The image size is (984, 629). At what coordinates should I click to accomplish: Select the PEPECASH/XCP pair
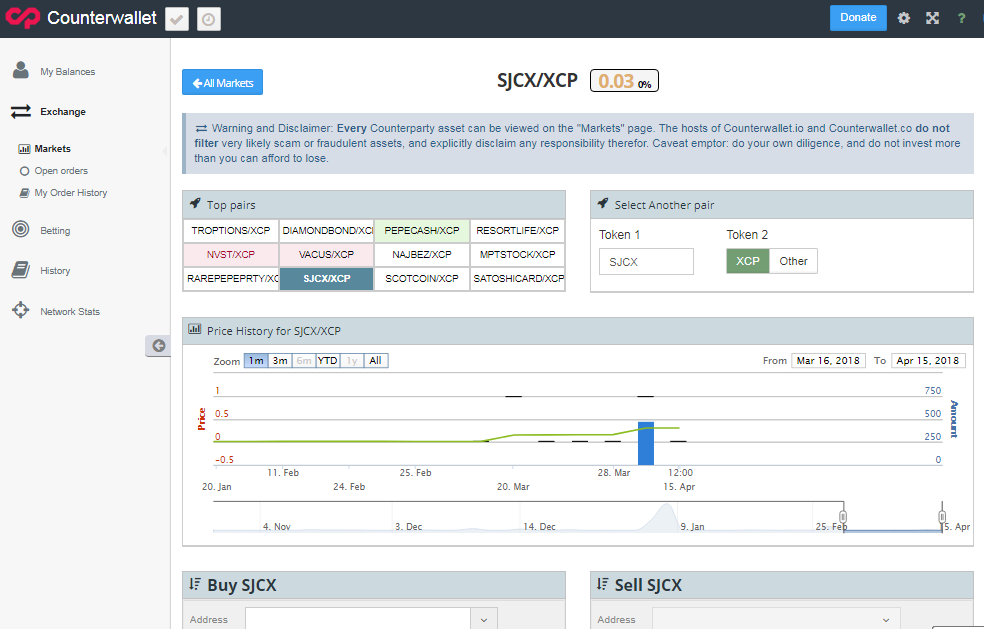pos(422,230)
